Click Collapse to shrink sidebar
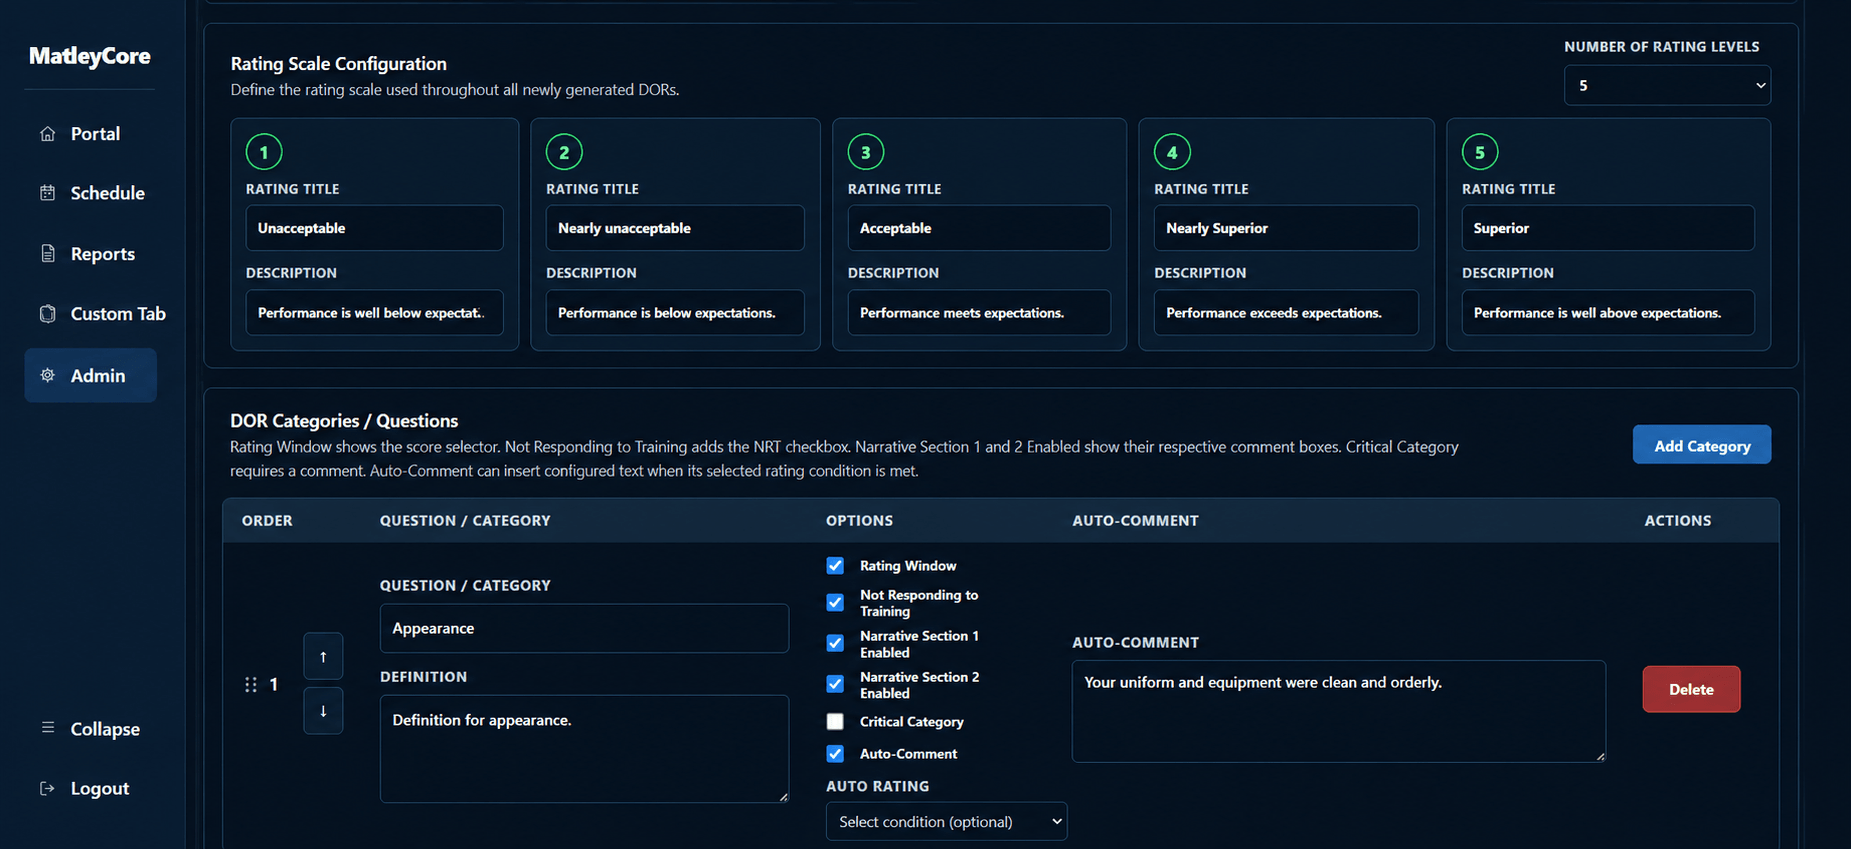Image resolution: width=1851 pixels, height=849 pixels. point(90,729)
